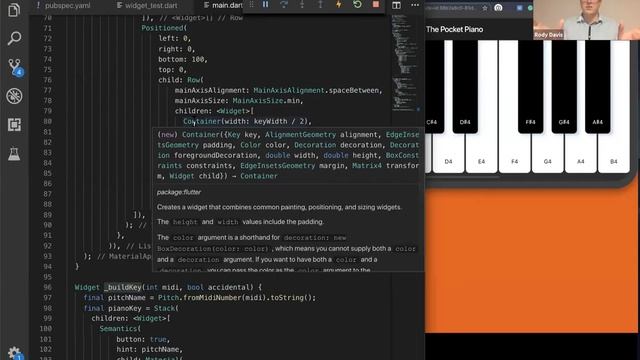Click the editor minimap

point(406,63)
